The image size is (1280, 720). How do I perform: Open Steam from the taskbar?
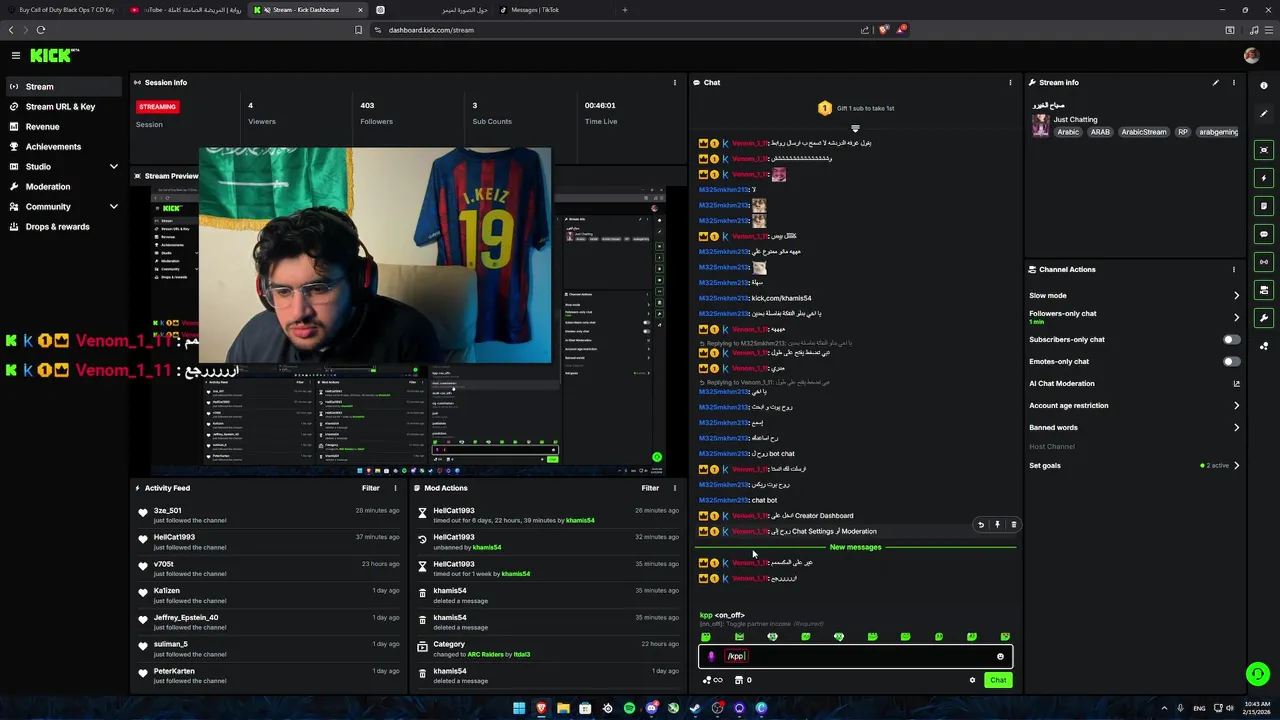point(695,708)
